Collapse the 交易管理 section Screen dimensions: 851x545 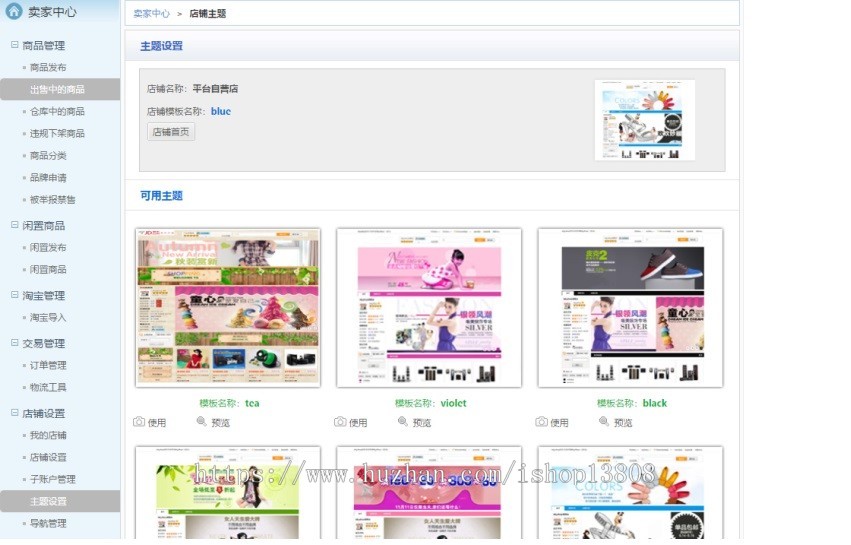pos(14,344)
